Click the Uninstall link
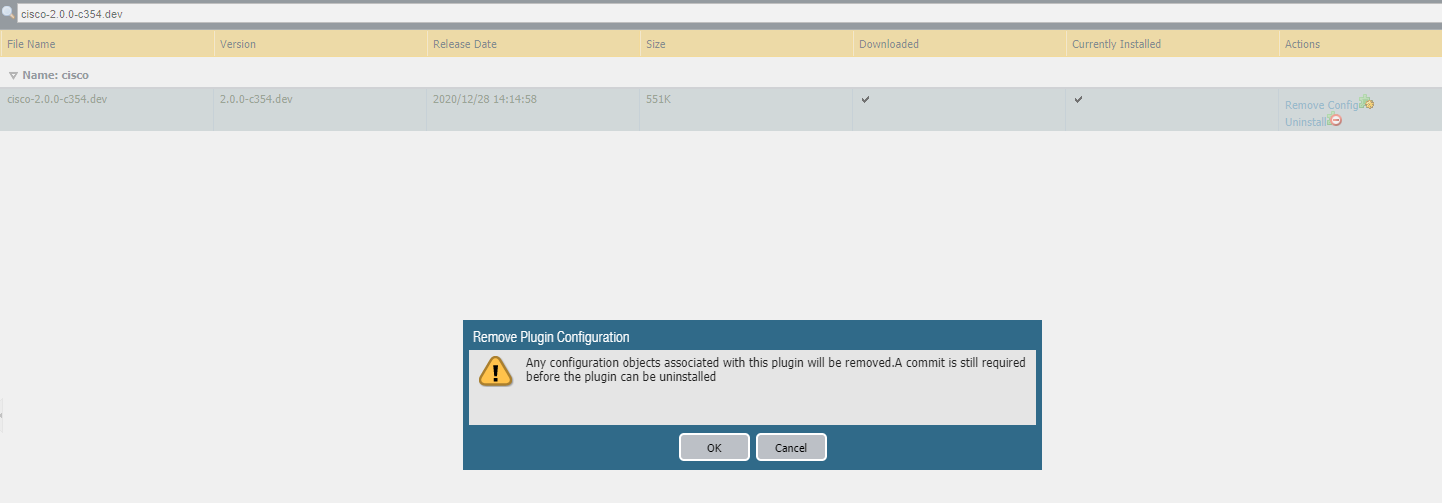 1307,122
